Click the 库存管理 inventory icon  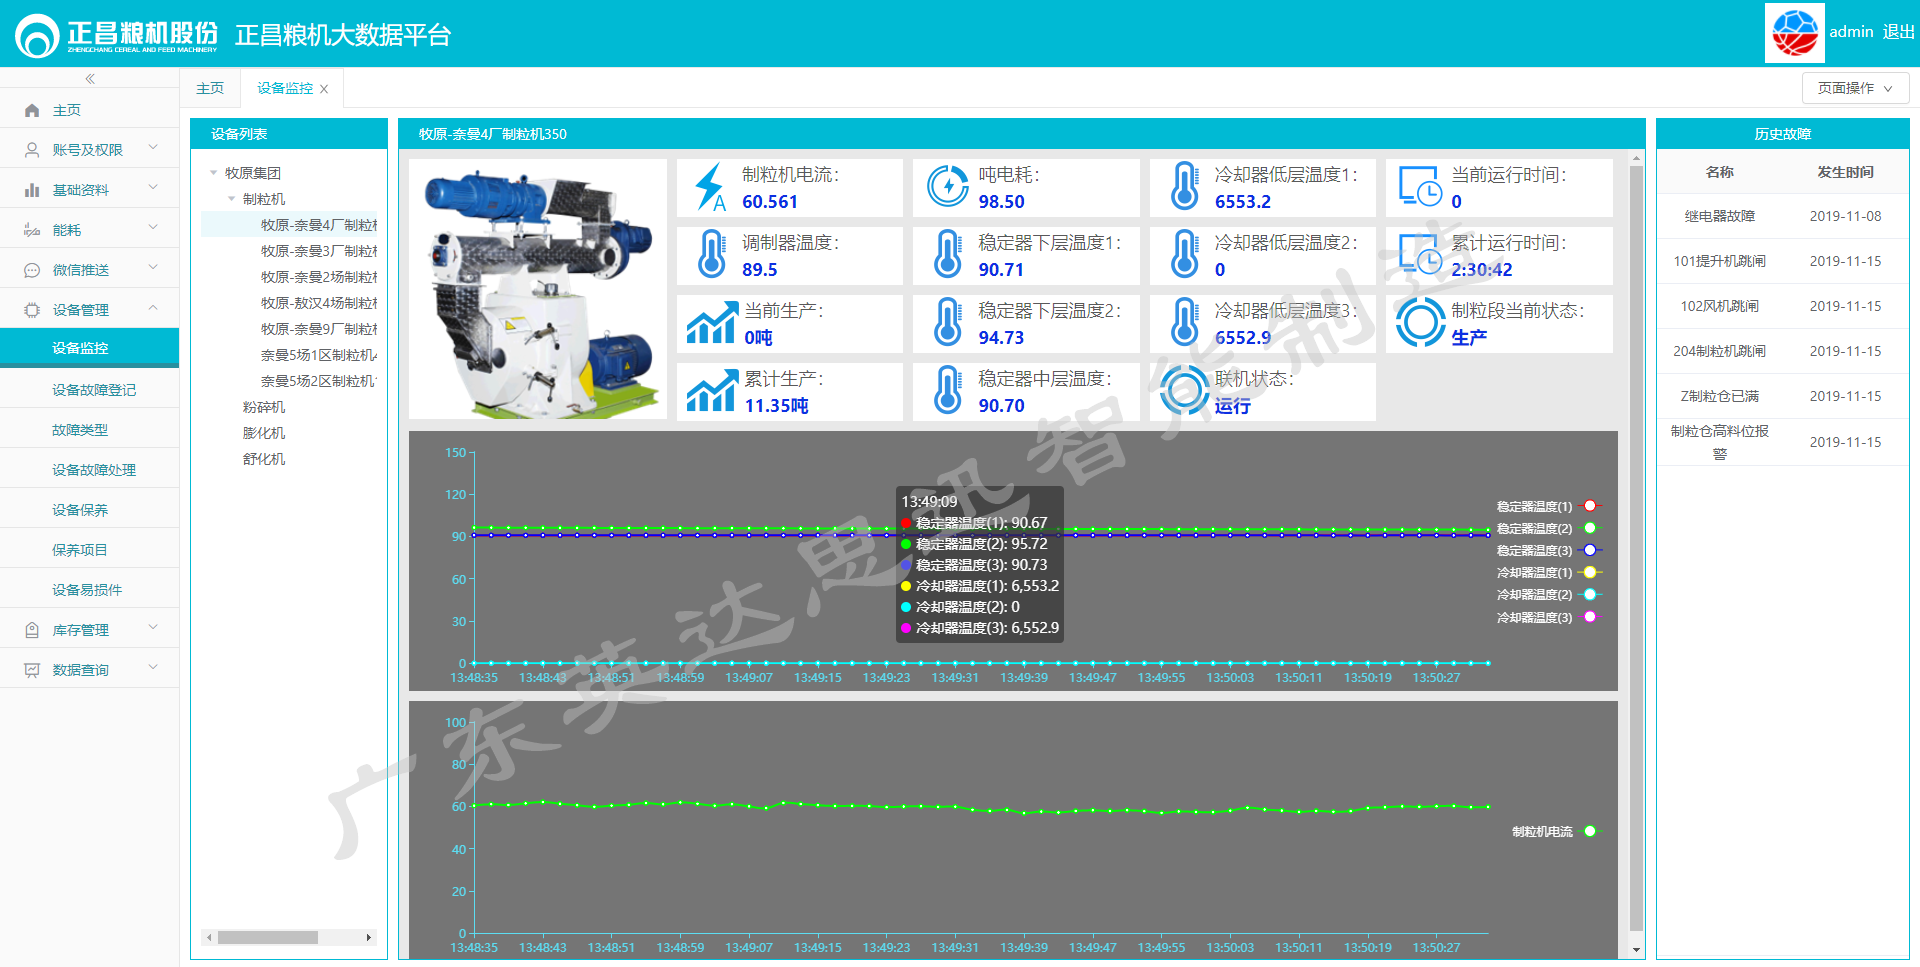32,630
